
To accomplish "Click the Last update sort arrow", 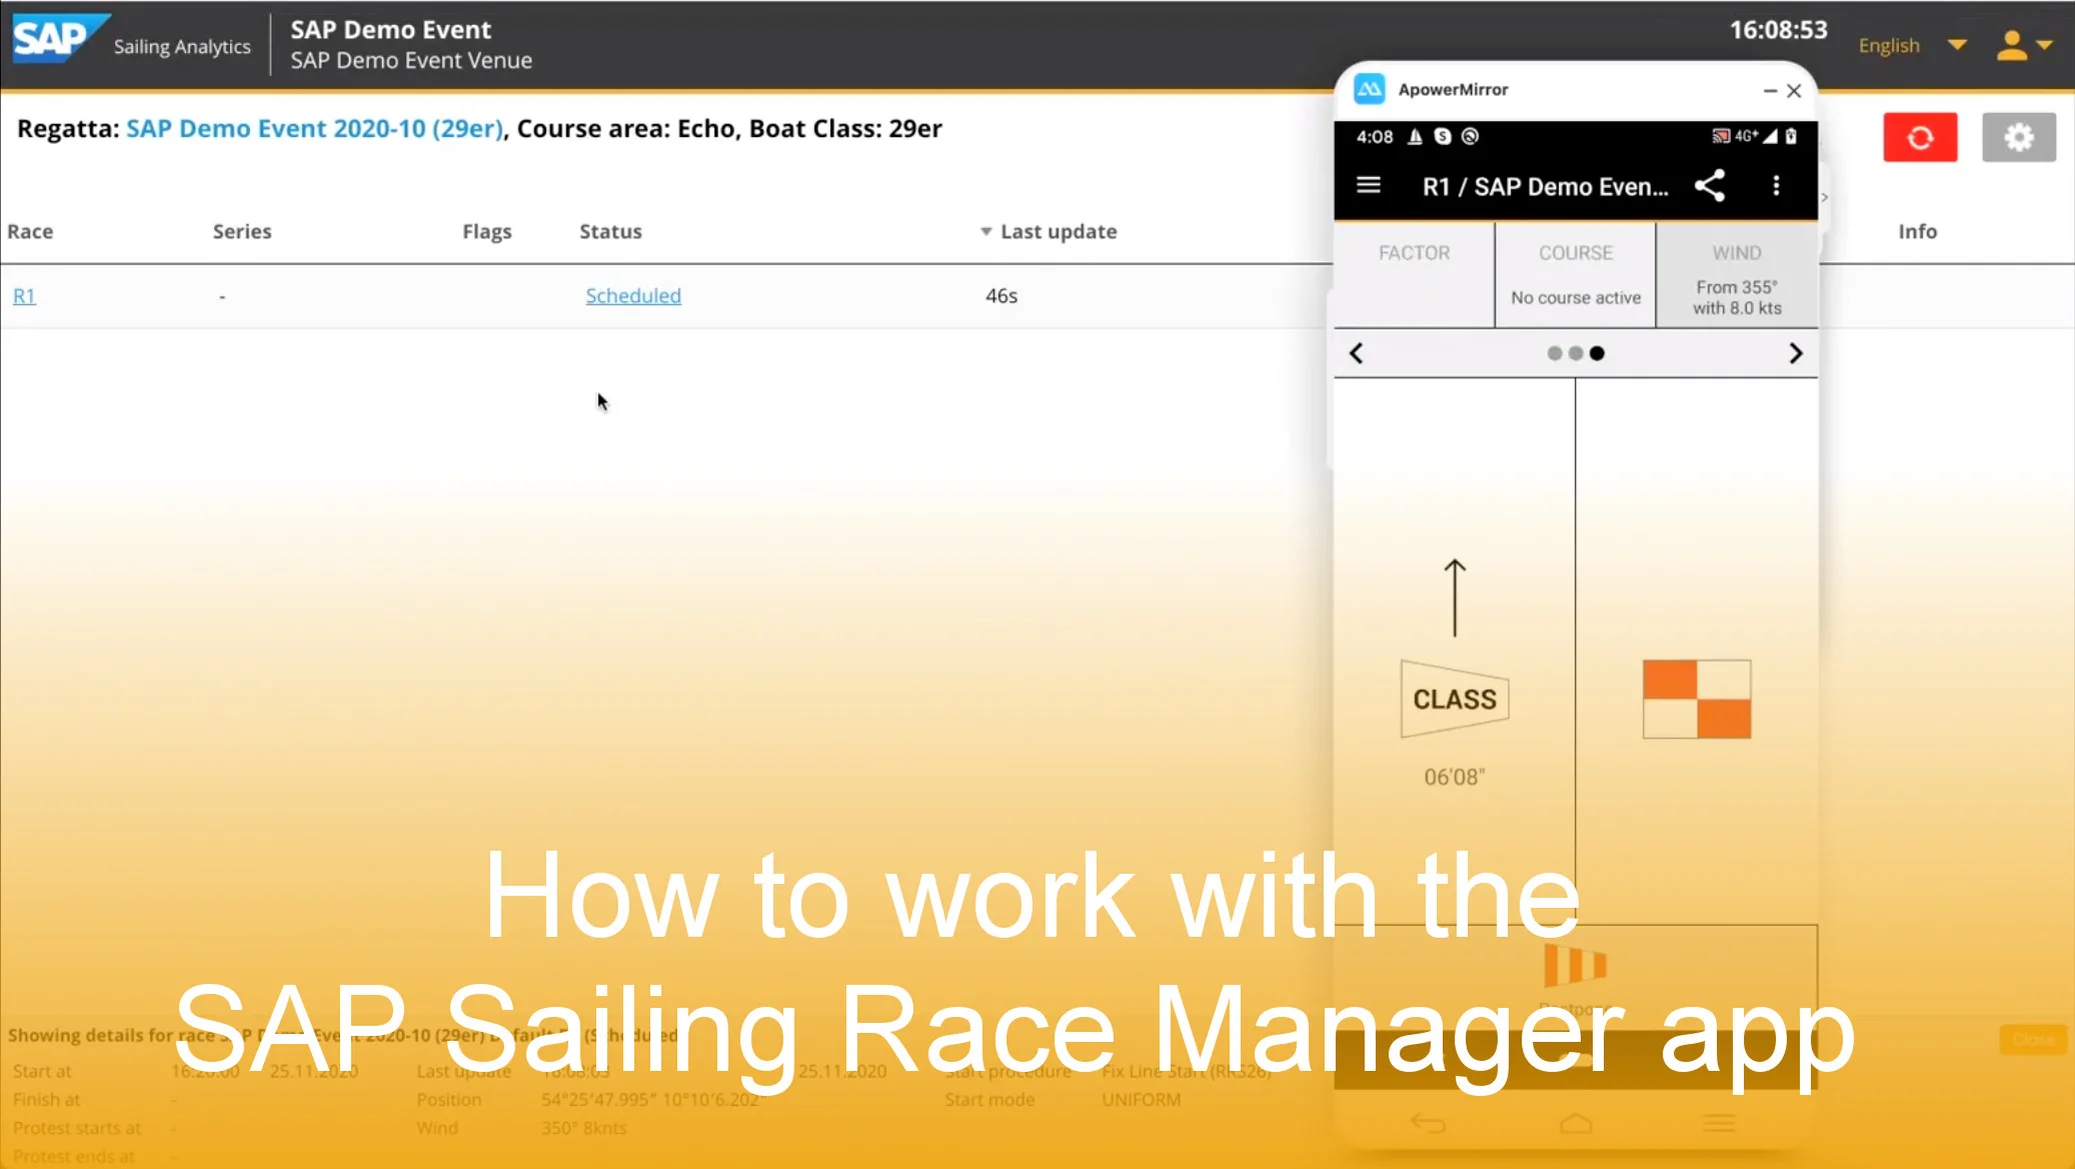I will 984,230.
